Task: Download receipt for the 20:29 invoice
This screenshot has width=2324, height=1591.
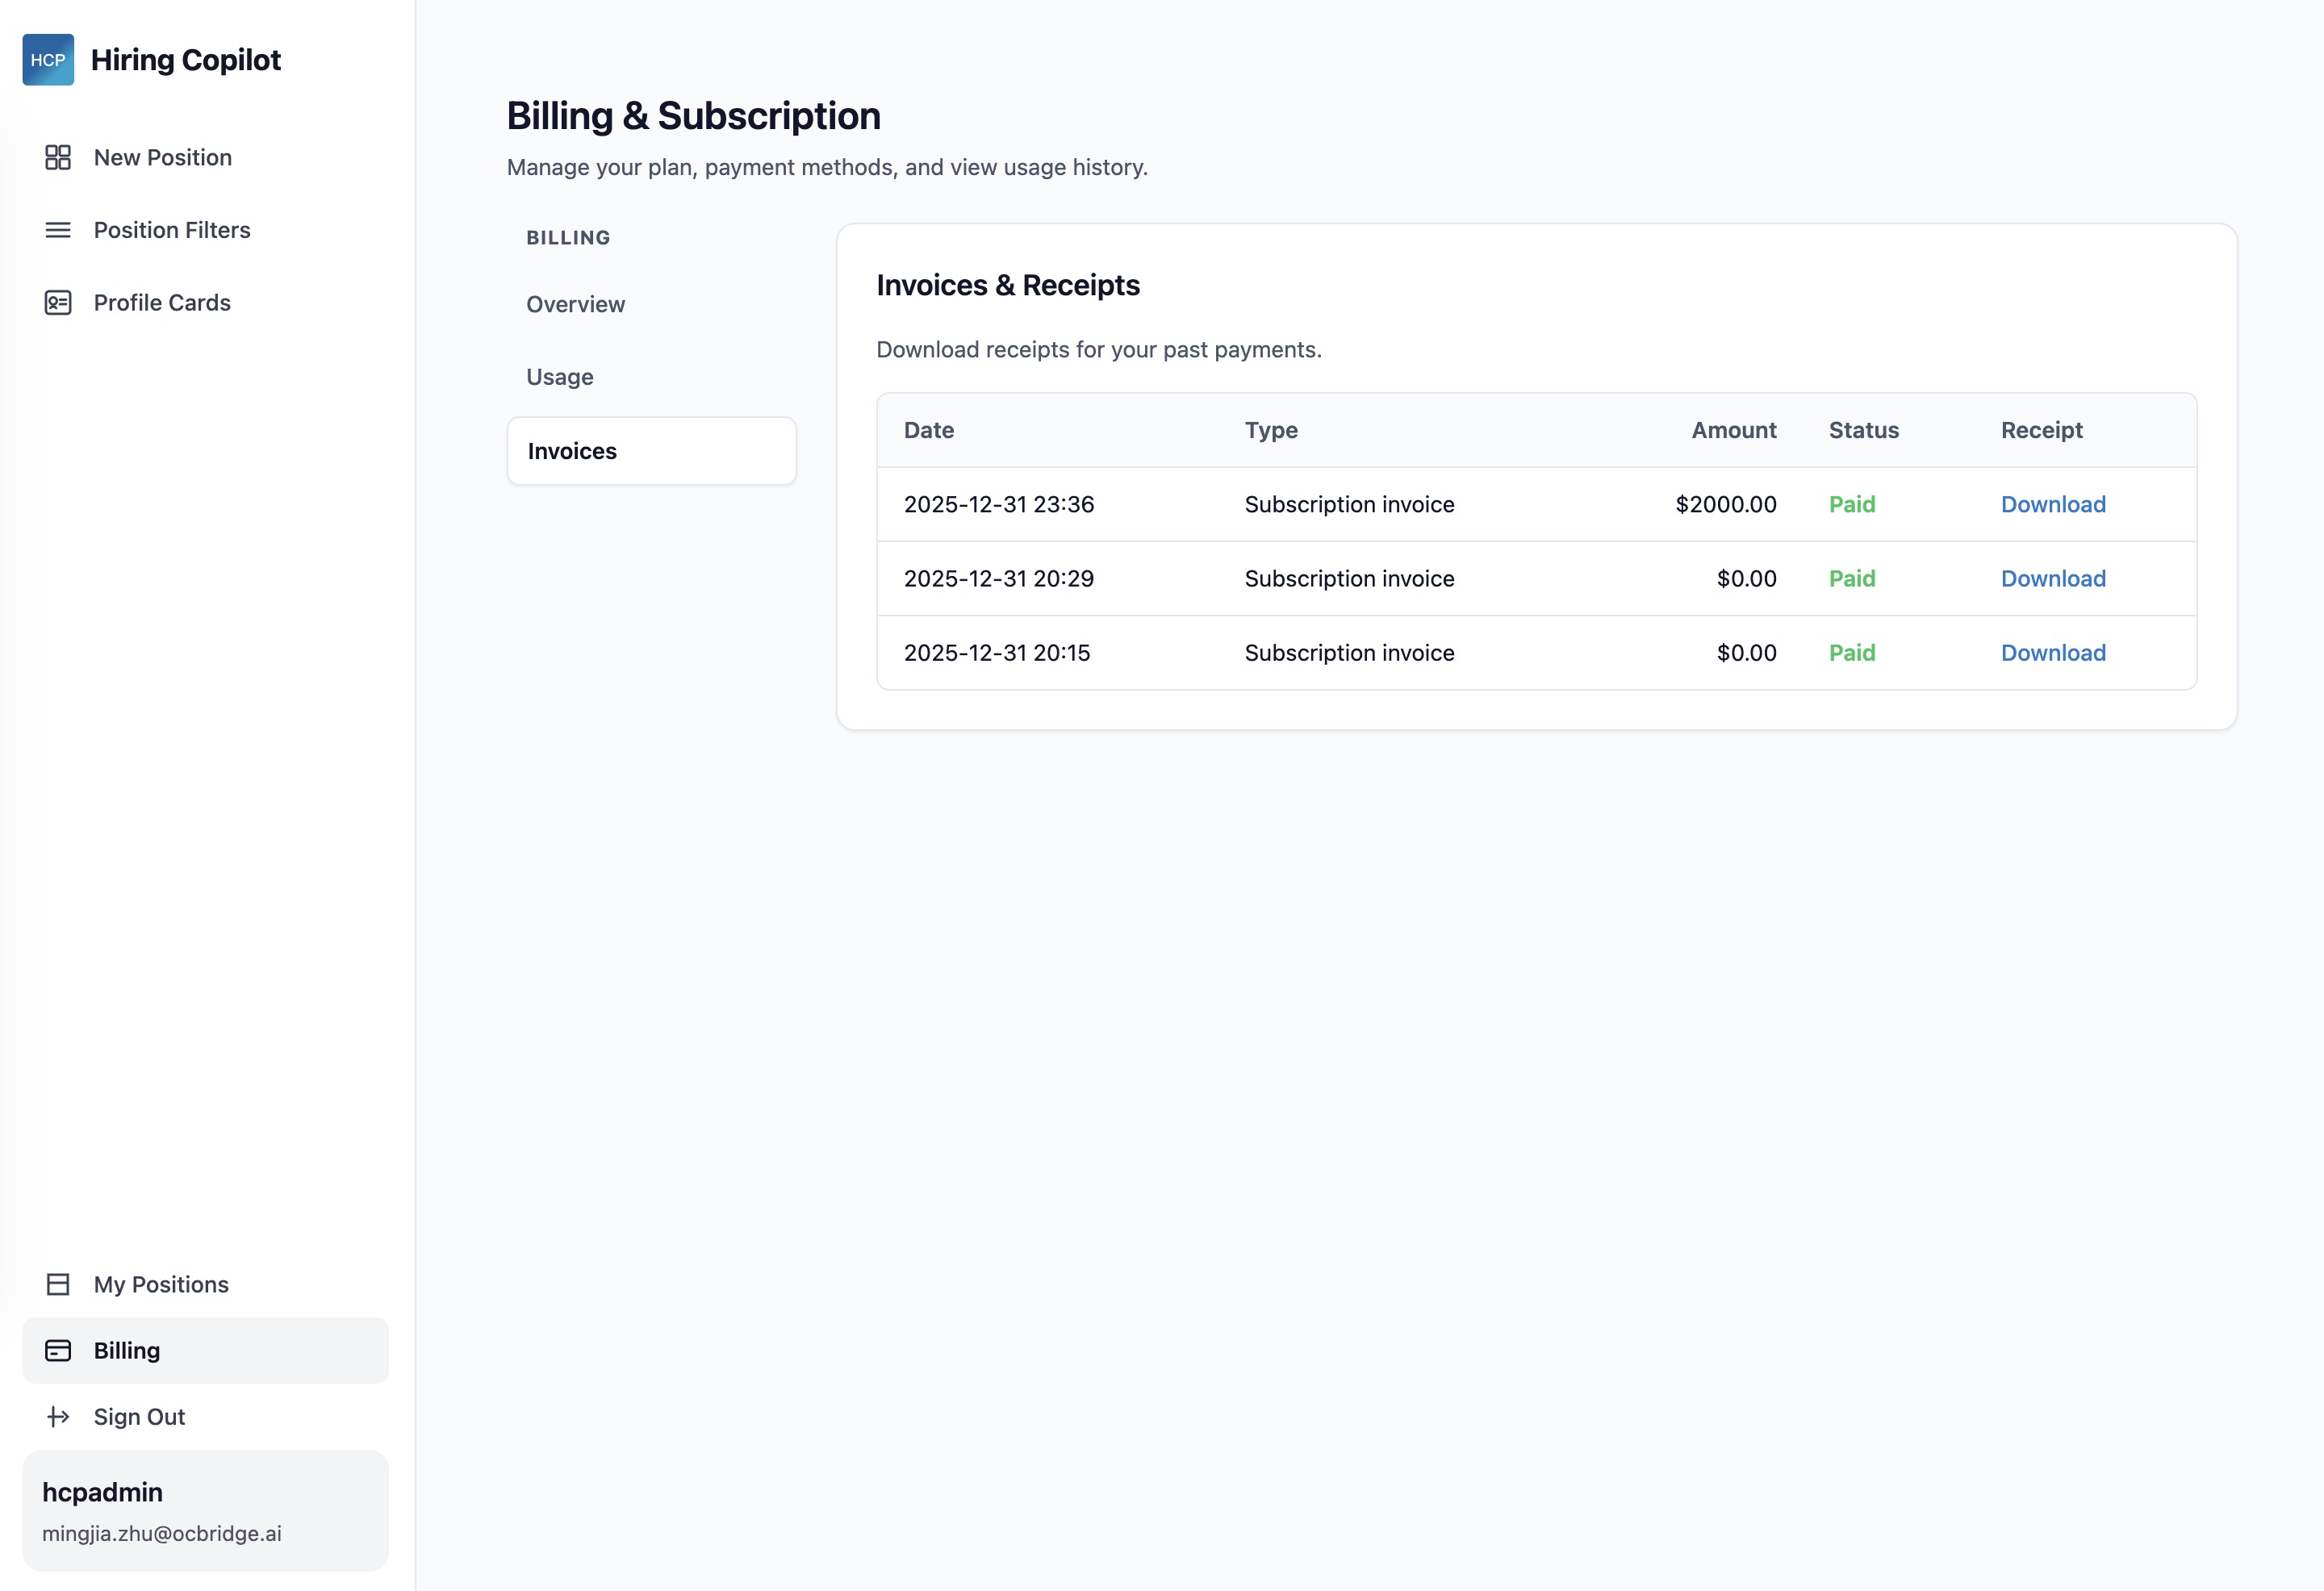Action: click(x=2054, y=578)
